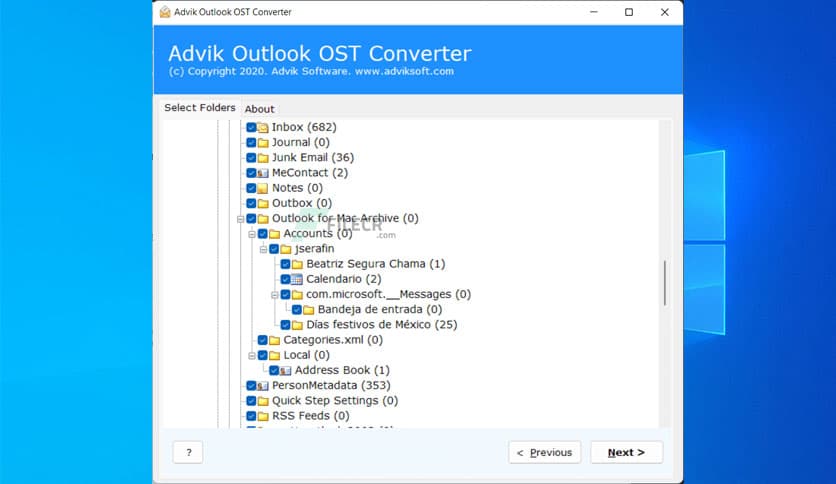836x484 pixels.
Task: Open help with the ? button
Action: pos(188,453)
